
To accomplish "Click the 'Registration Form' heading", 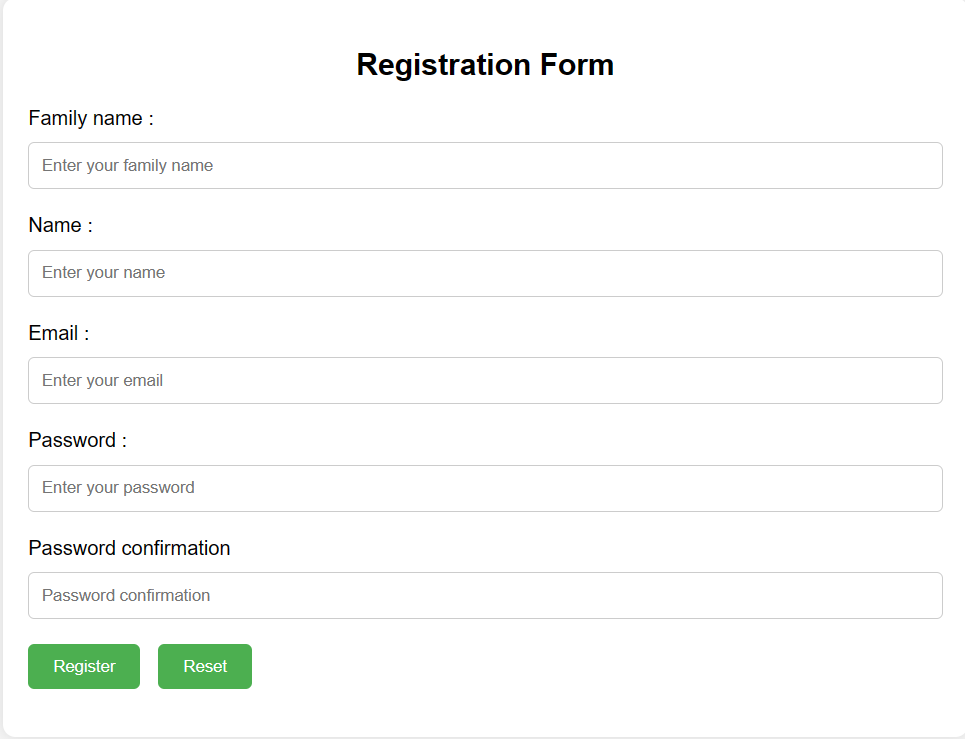I will [x=485, y=65].
